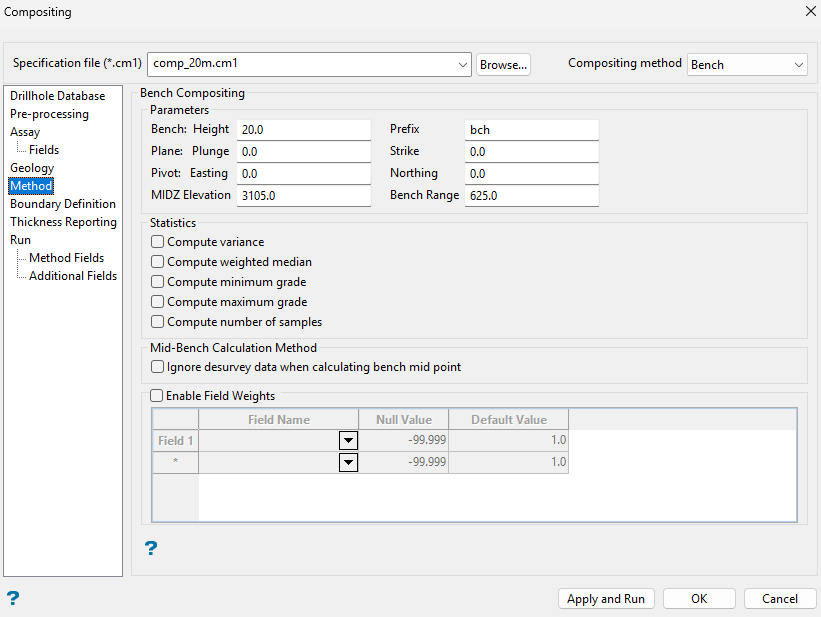Open Method Fields under Run

66,258
